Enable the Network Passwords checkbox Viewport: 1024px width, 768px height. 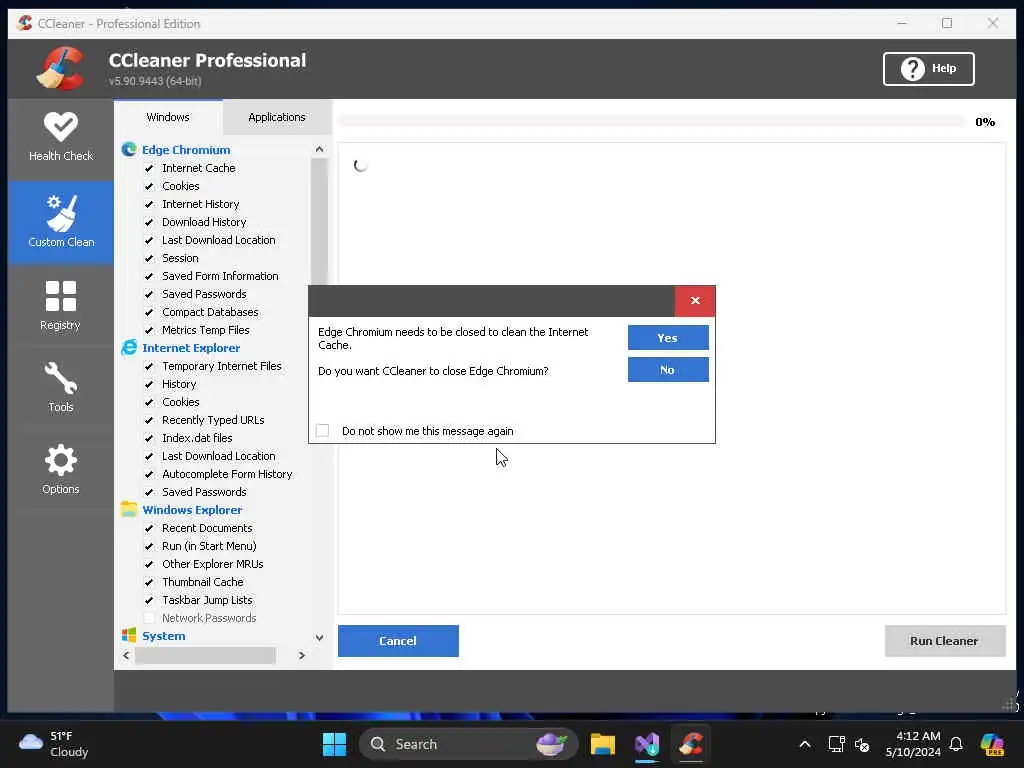(x=149, y=618)
